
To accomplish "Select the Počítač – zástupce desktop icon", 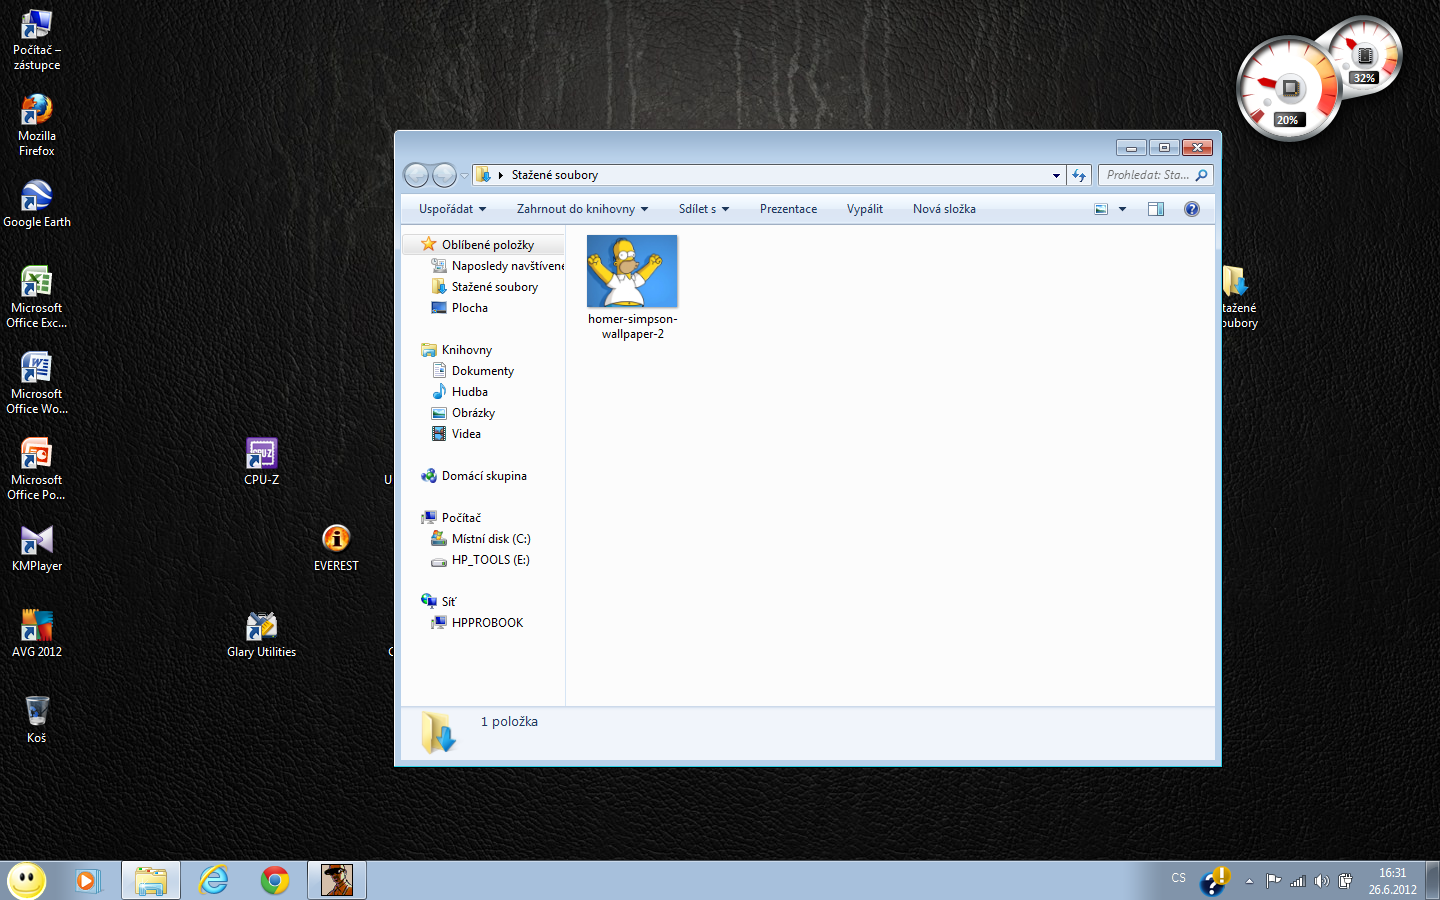I will click(x=37, y=39).
